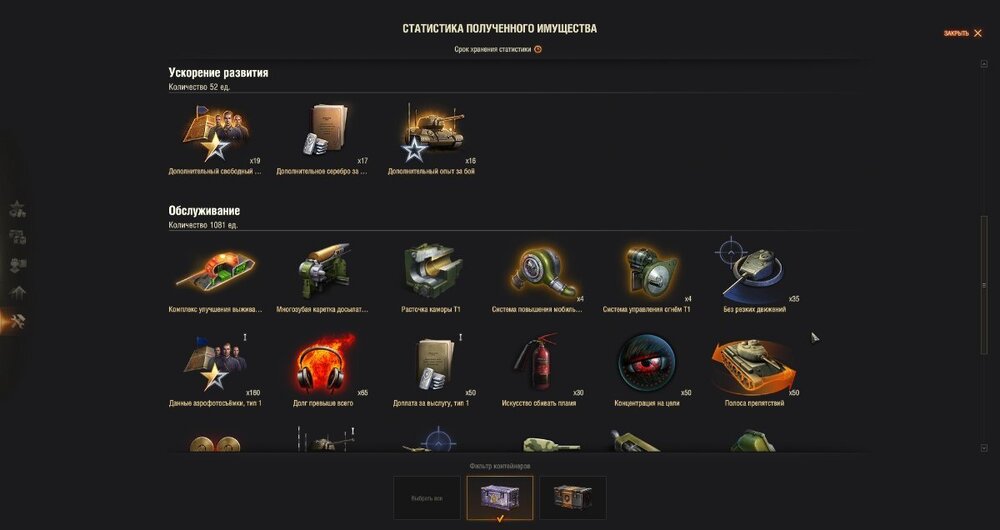
Task: Open the maintenance wrench-and-hammer sidebar section
Action: [17, 321]
